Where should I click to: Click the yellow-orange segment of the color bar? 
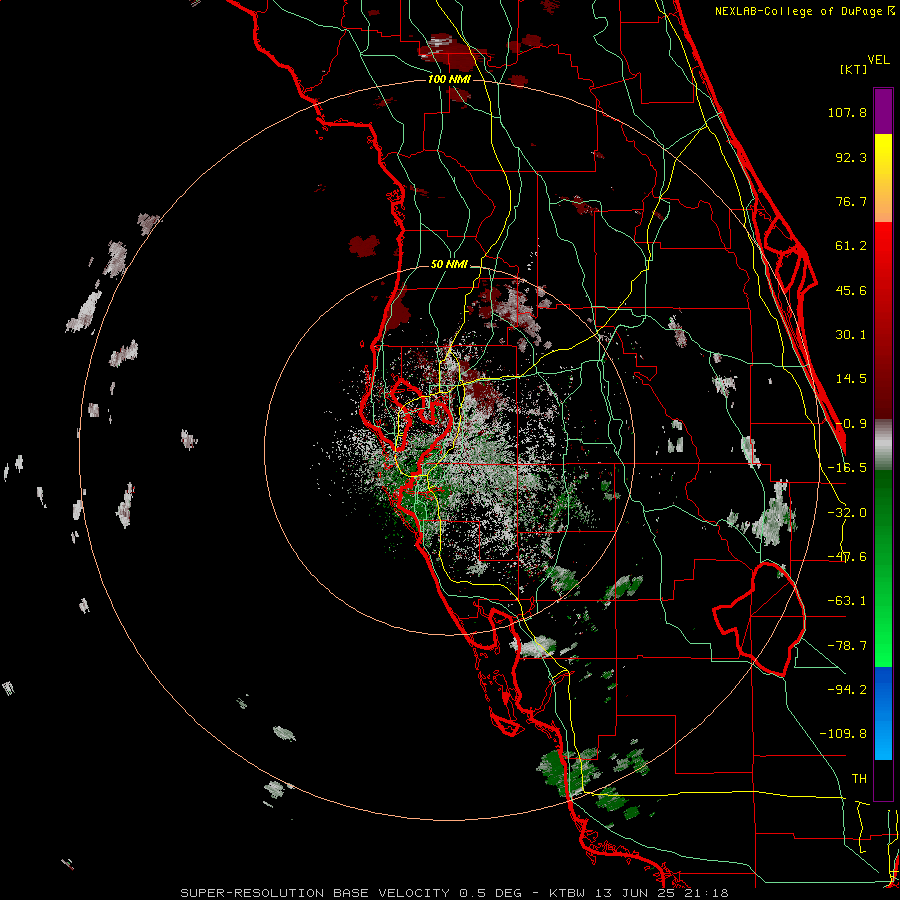pos(883,178)
